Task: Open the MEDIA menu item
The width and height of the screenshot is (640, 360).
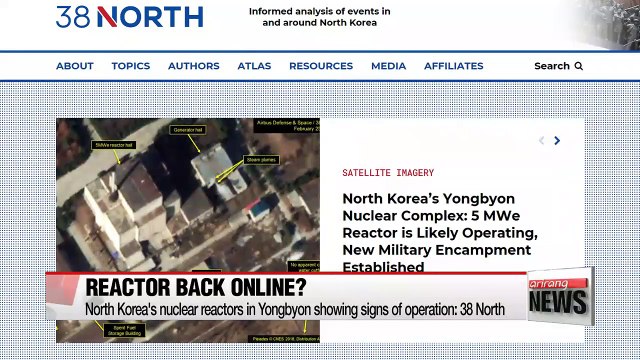Action: (389, 66)
